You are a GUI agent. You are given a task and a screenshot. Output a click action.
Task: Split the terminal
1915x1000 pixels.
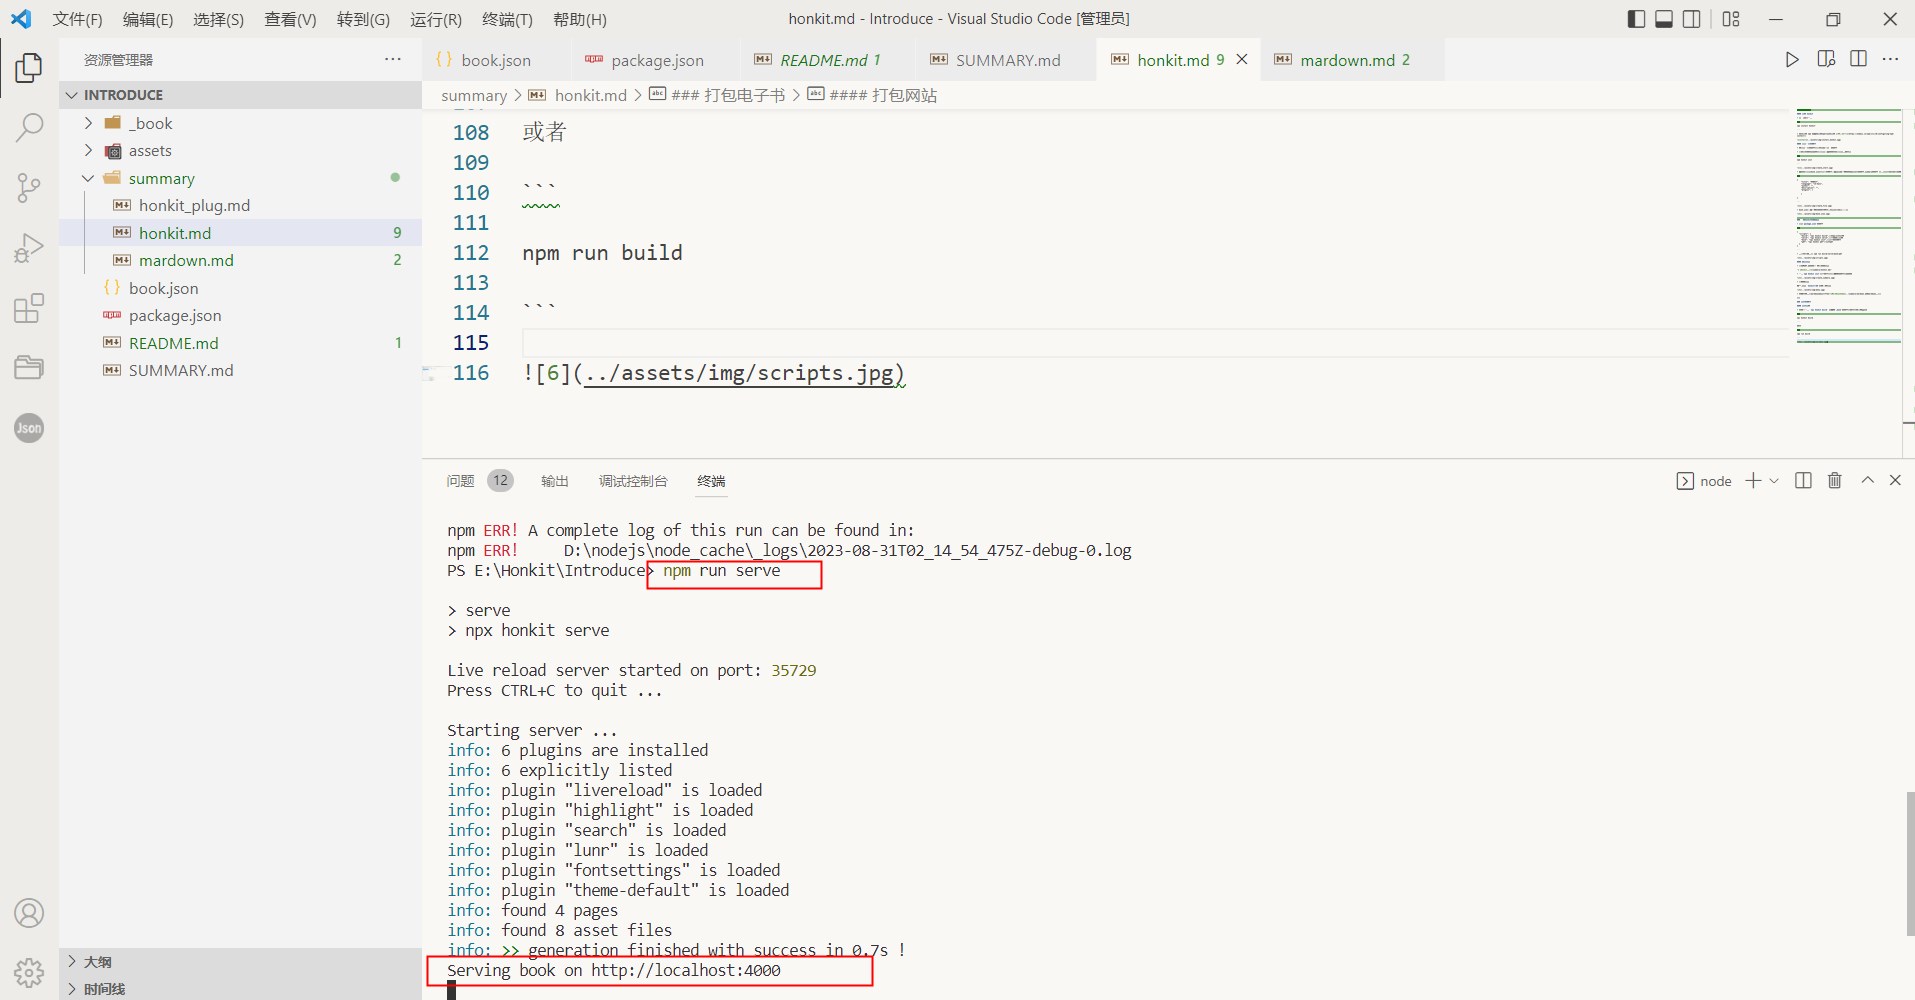pos(1803,481)
